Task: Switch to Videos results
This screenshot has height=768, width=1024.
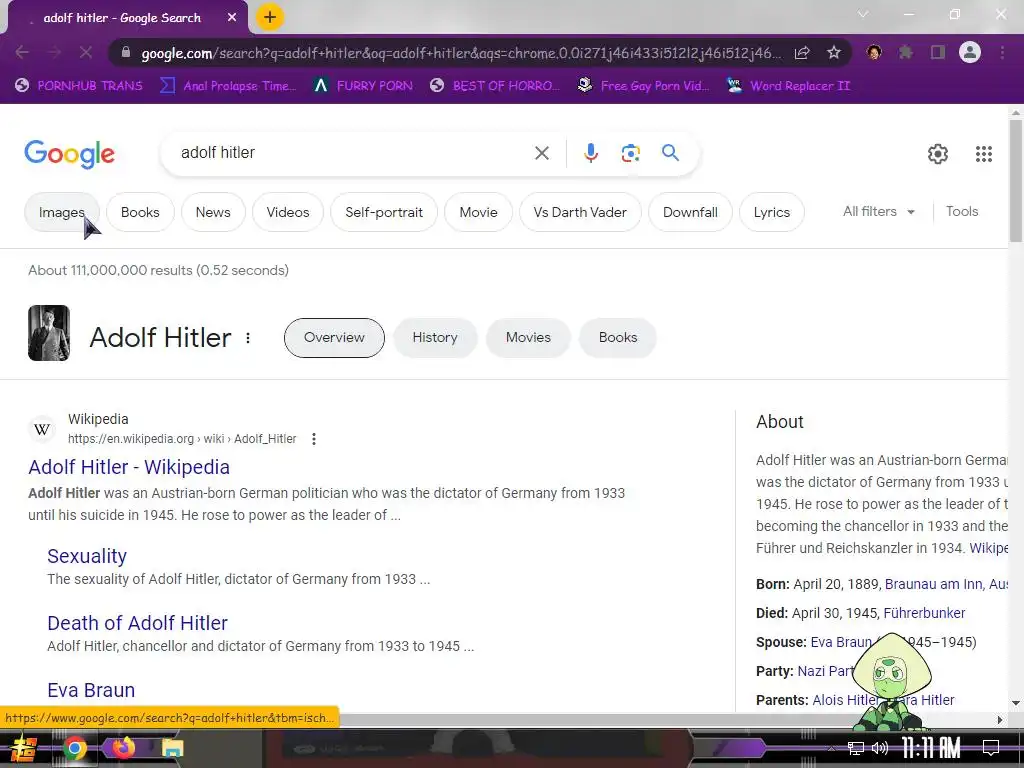Action: (287, 212)
